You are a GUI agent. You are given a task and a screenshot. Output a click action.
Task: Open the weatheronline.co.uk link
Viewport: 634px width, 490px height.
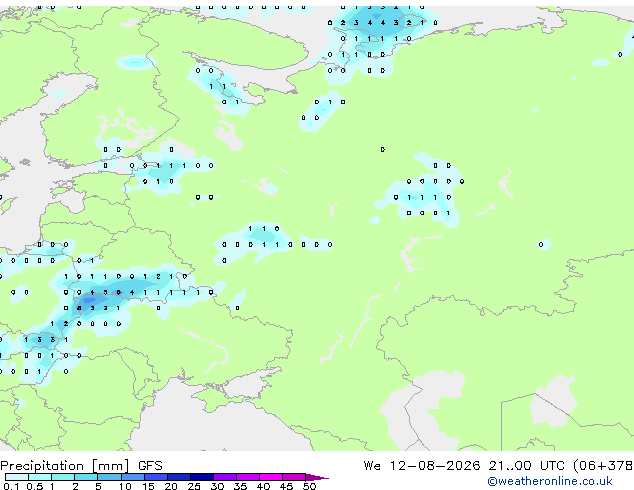(x=550, y=481)
